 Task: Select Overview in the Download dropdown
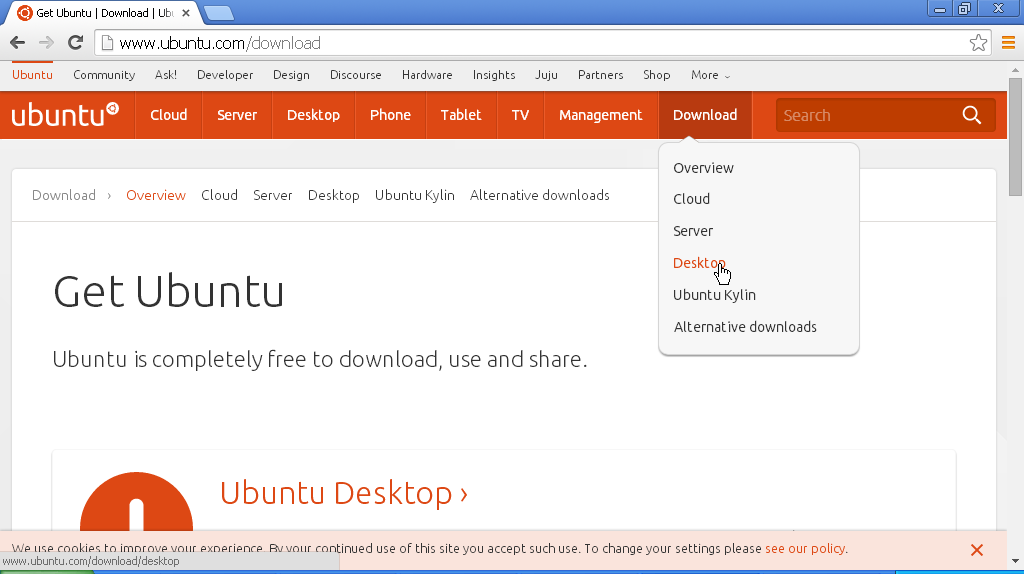click(x=703, y=168)
